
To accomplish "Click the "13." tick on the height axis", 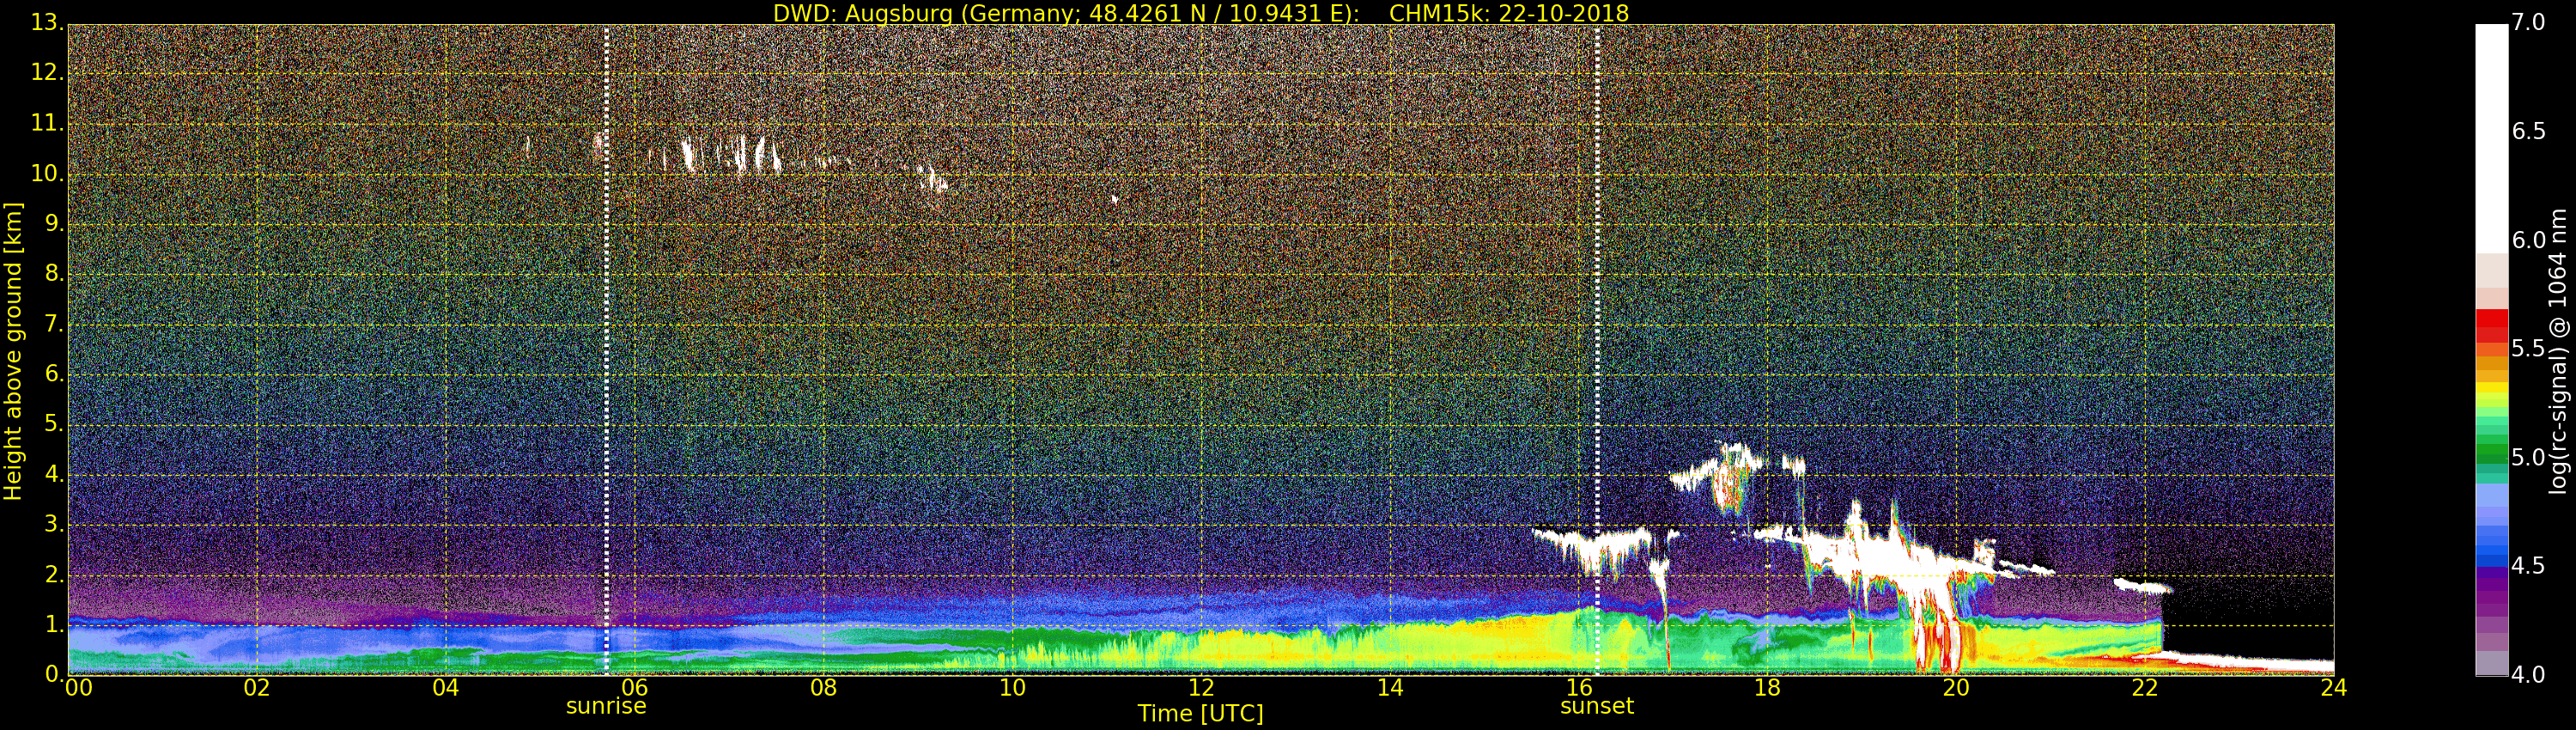I will (x=48, y=22).
